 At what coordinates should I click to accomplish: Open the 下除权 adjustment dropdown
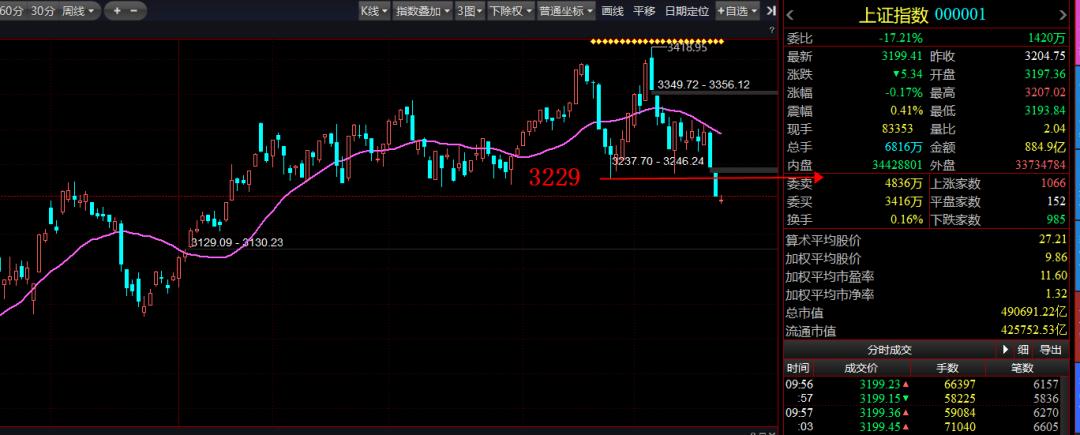(x=510, y=10)
